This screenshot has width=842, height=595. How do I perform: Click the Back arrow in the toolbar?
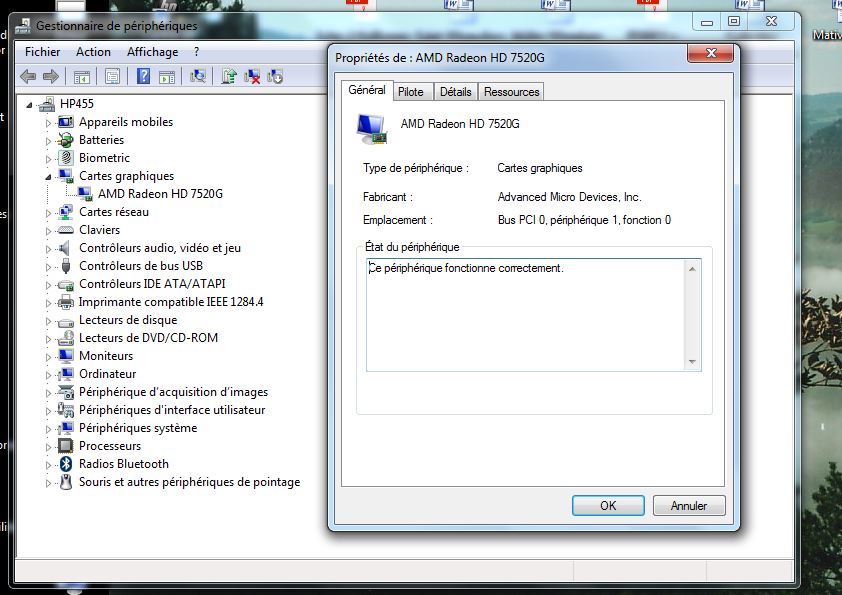[x=28, y=76]
